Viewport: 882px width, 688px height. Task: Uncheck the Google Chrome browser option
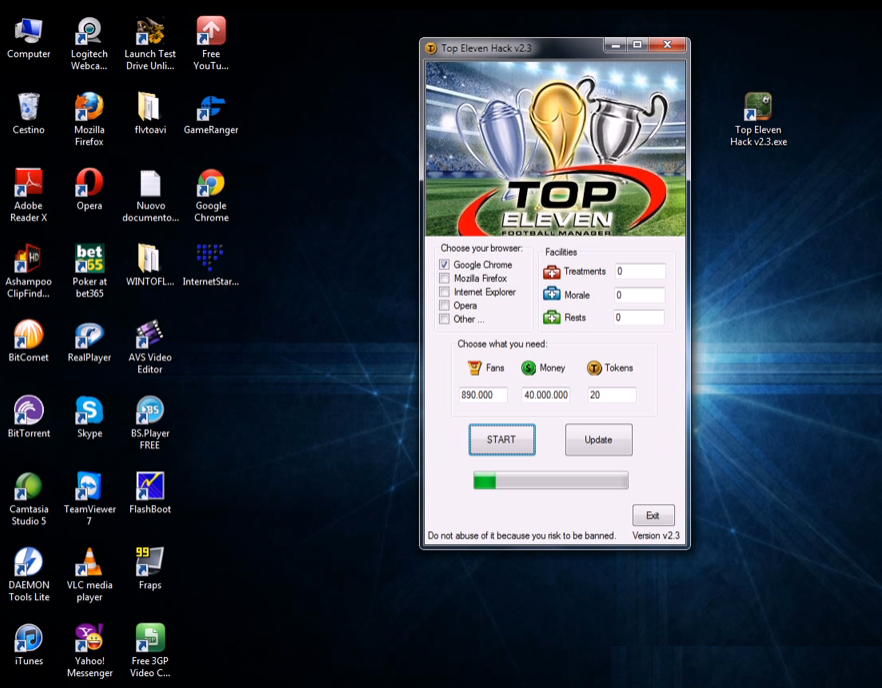(443, 264)
